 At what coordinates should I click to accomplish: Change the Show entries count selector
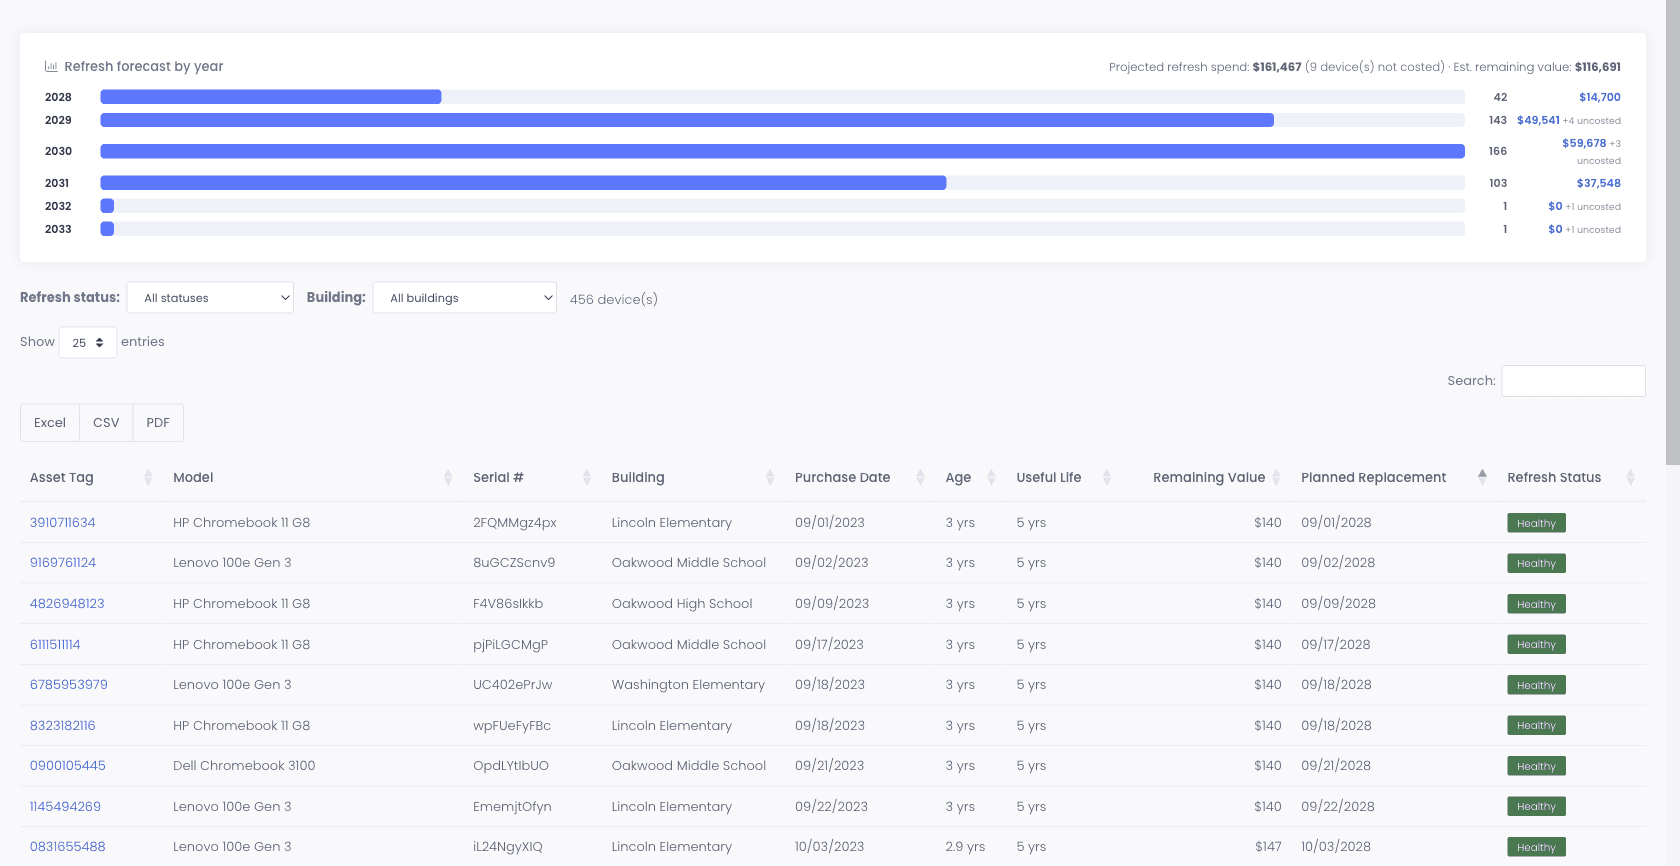pos(88,342)
